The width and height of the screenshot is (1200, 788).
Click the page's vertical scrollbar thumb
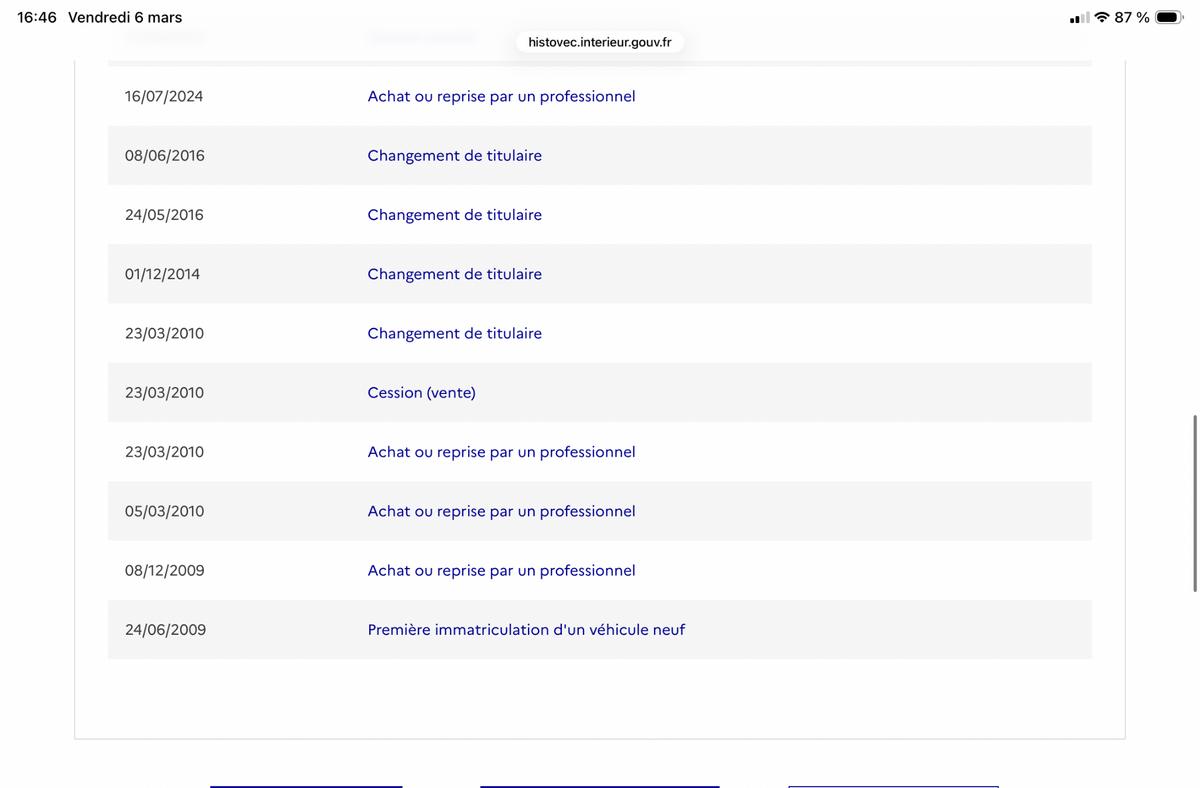click(x=1194, y=503)
